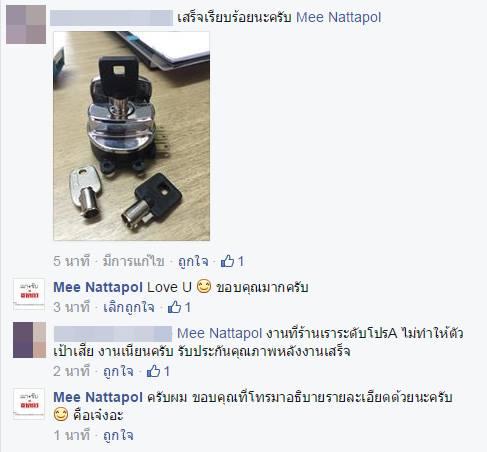Open Mee Nattapol's avatar on the last comment

(29, 404)
